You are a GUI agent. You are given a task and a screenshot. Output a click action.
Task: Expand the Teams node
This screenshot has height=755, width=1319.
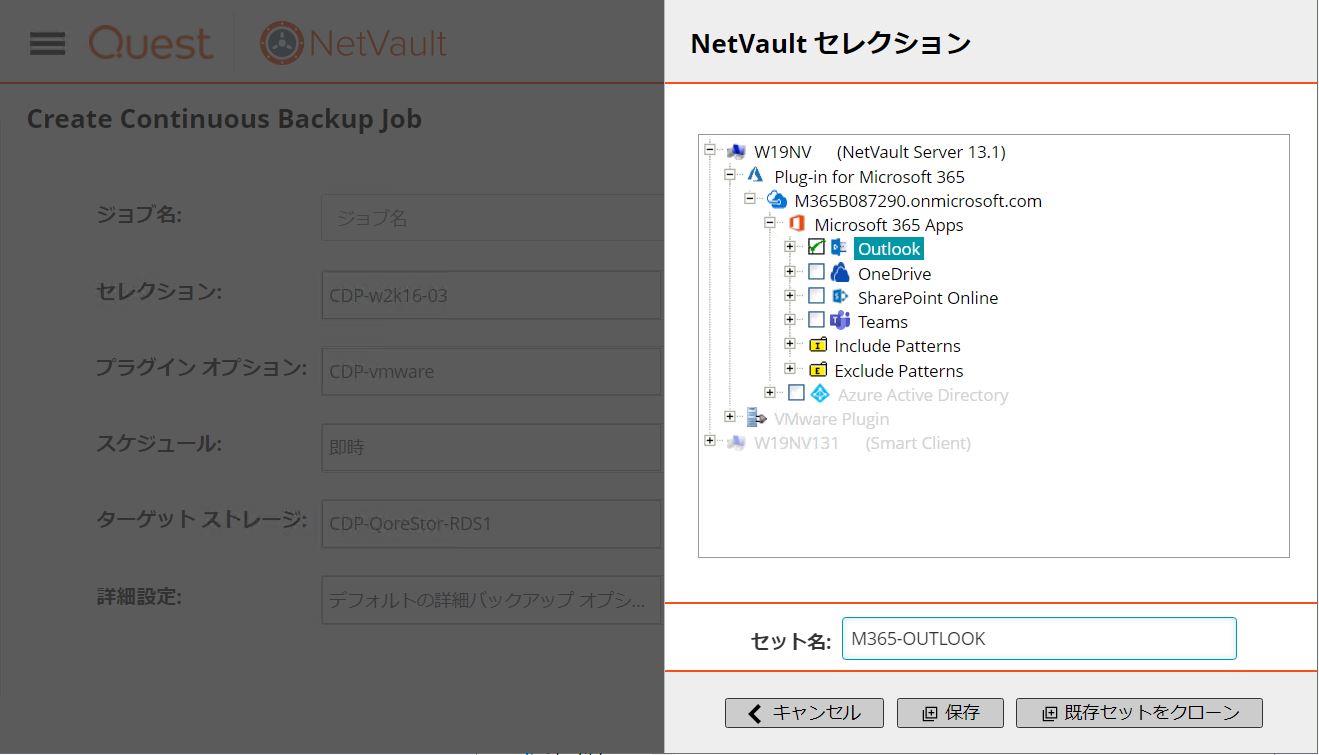[790, 319]
